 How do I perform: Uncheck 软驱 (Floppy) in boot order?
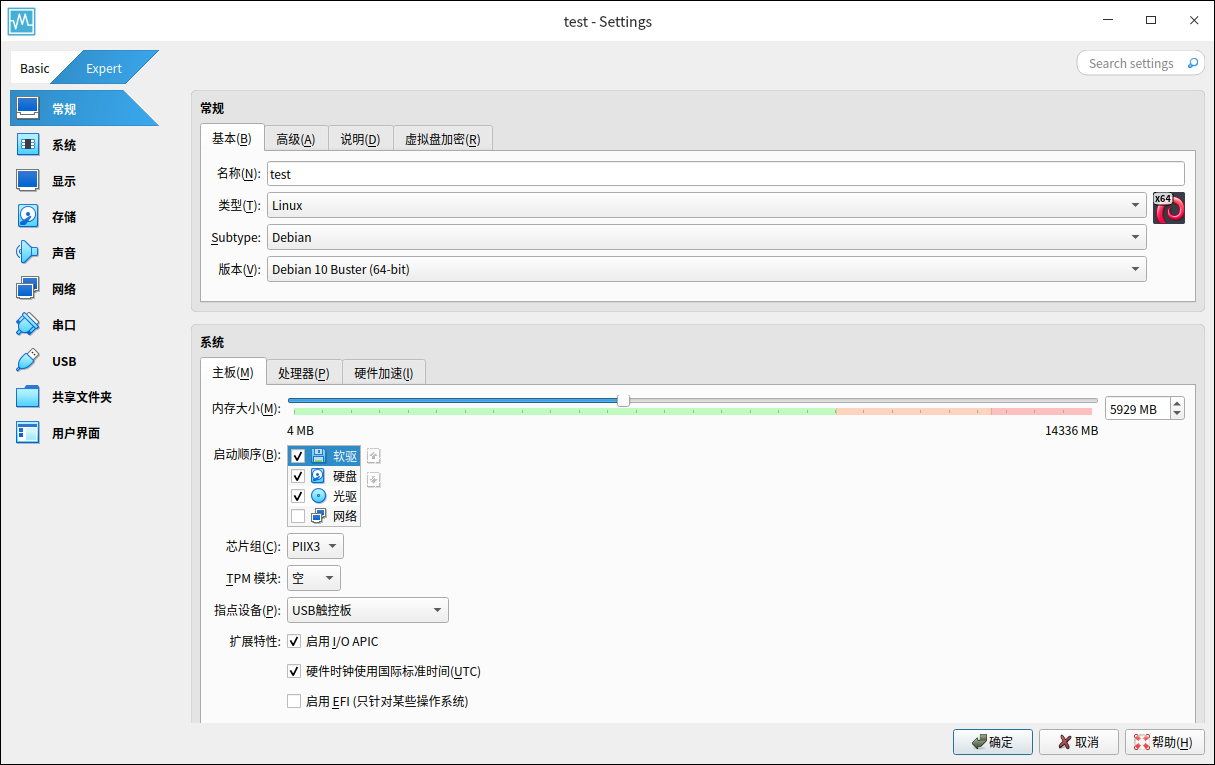[298, 456]
